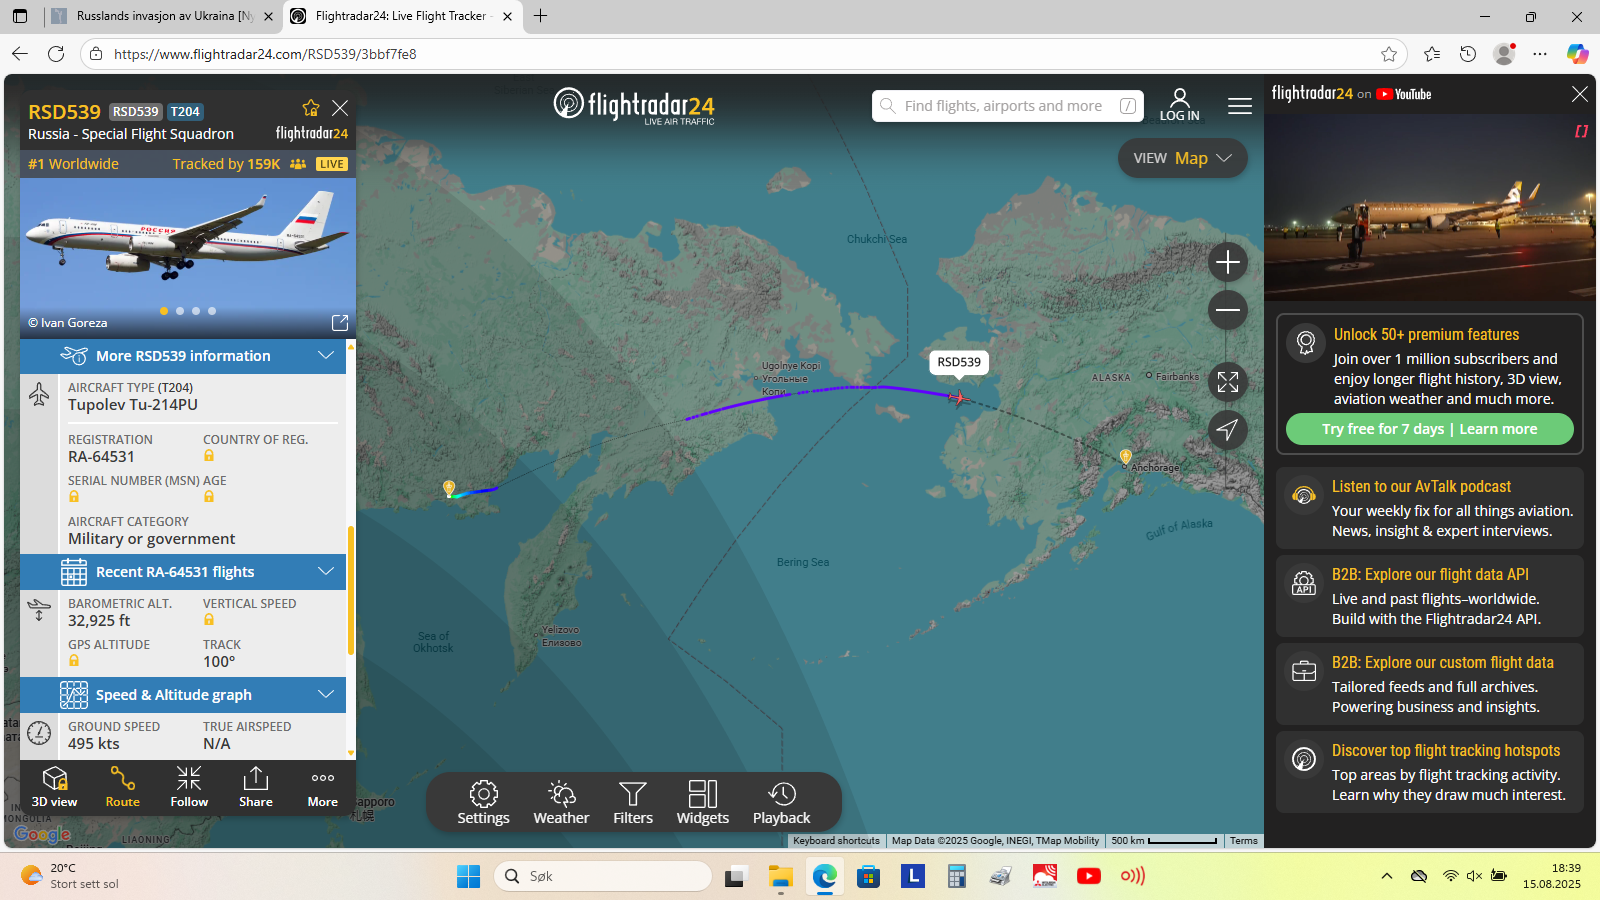Click the Find flights search field
This screenshot has height=900, width=1600.
[x=1007, y=106]
